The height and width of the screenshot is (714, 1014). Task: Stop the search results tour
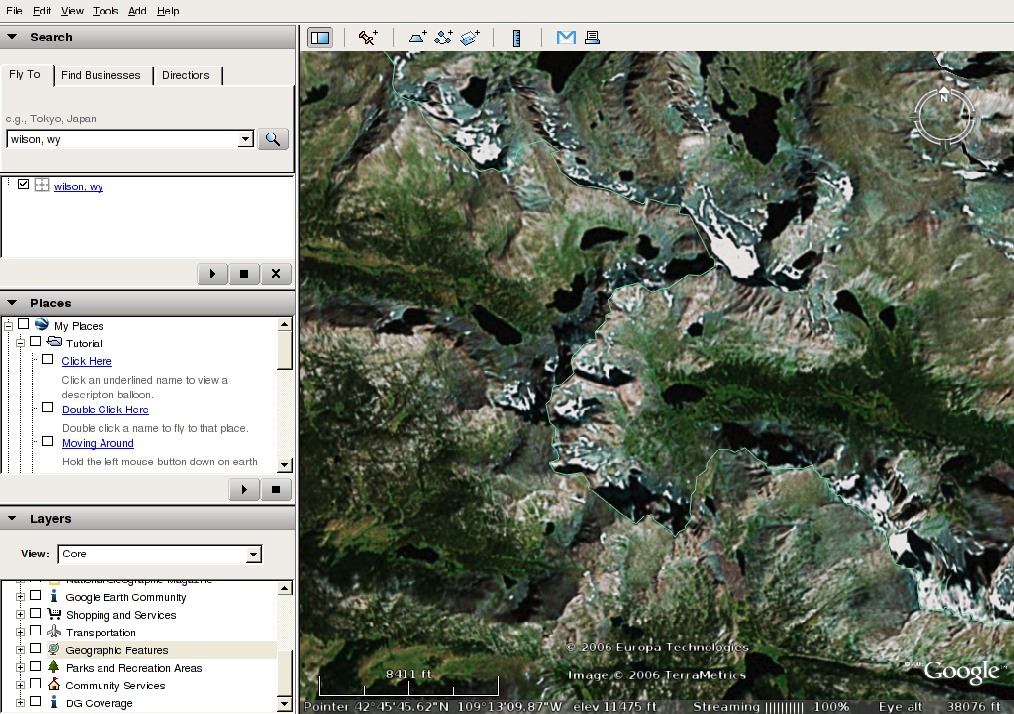tap(244, 274)
